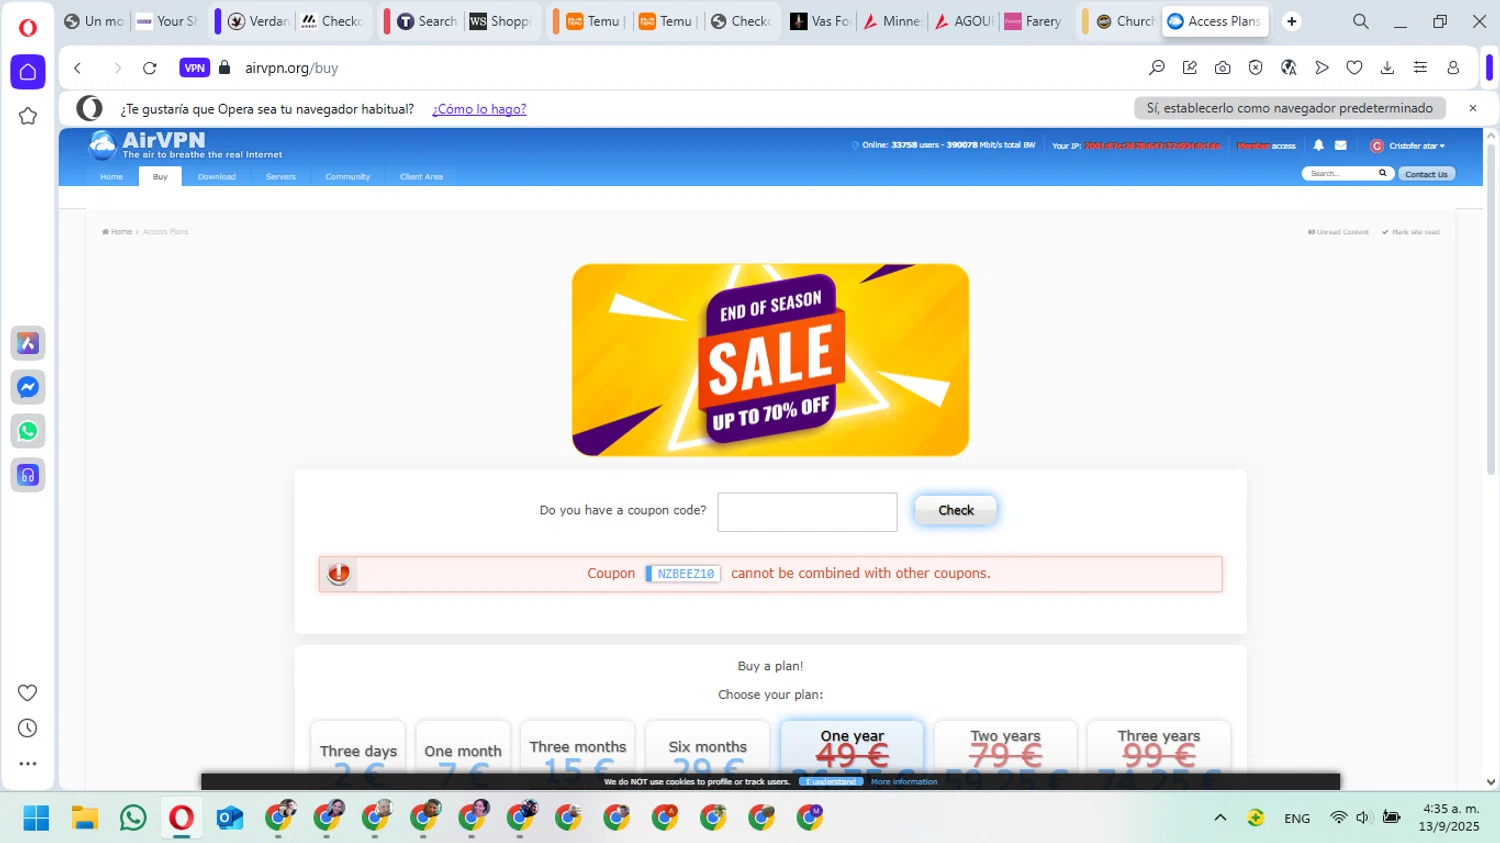The width and height of the screenshot is (1500, 843).
Task: Open AirVPN Client Area menu item
Action: pyautogui.click(x=421, y=177)
